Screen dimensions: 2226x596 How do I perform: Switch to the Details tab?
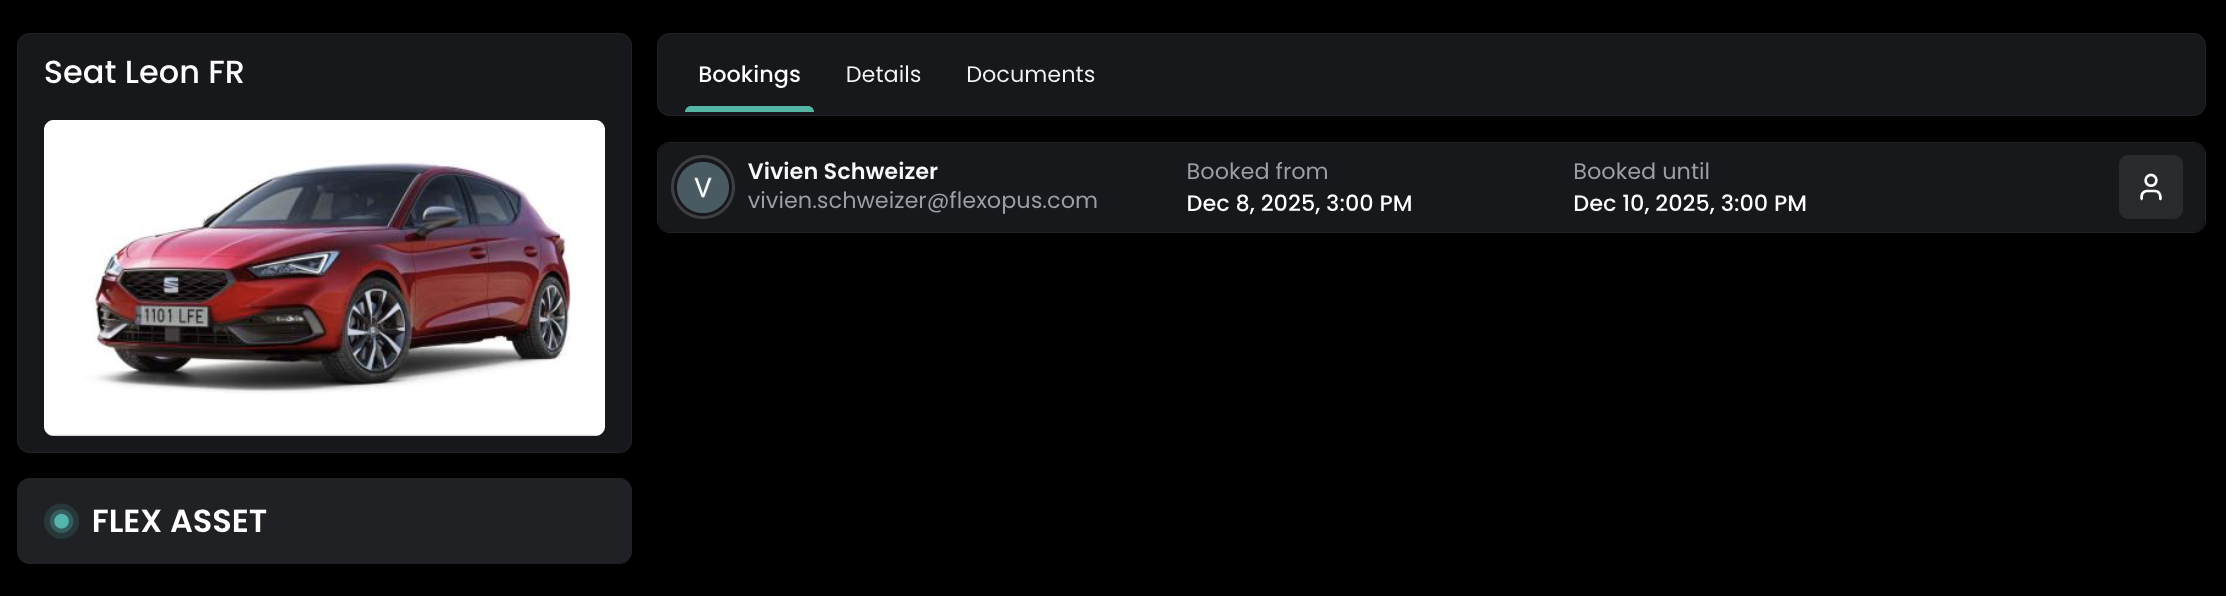coord(883,74)
